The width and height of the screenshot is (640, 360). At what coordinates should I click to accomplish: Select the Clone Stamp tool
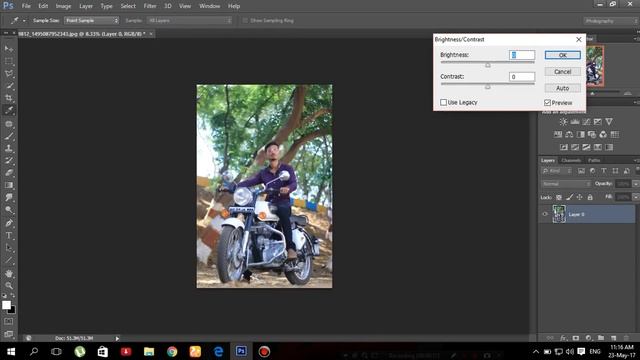pyautogui.click(x=9, y=148)
